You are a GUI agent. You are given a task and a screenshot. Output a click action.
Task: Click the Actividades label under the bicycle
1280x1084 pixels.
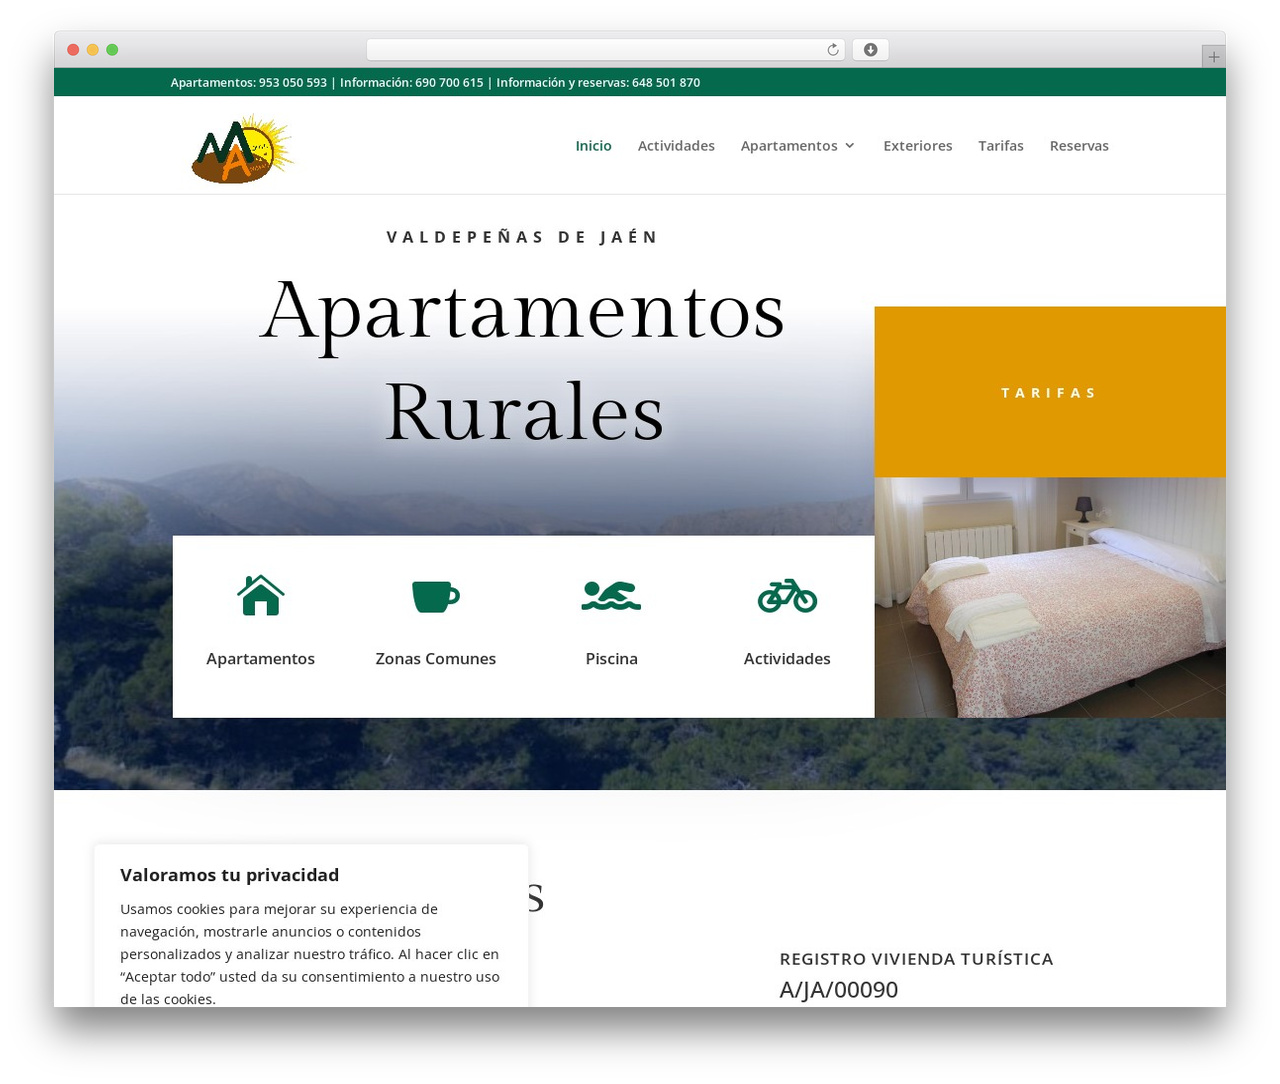[x=787, y=659]
